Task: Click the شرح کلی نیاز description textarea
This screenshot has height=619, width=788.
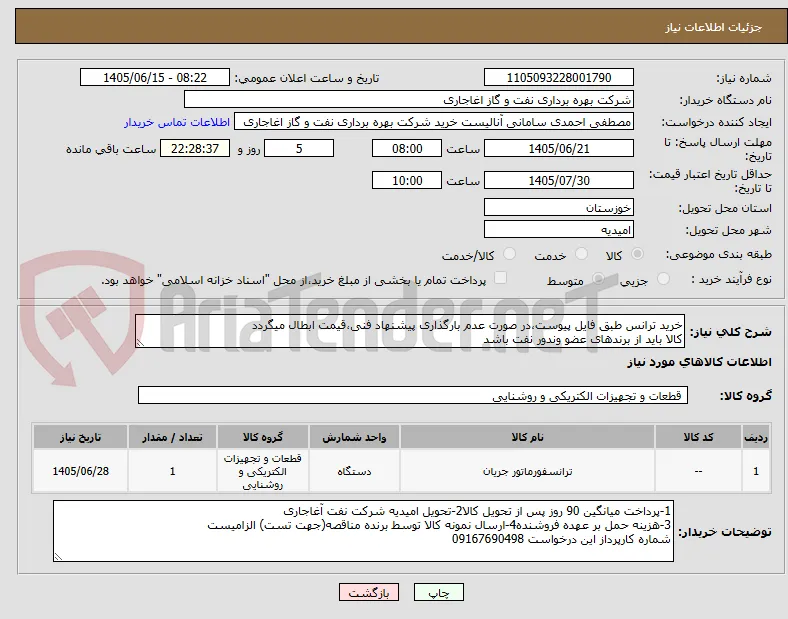Action: click(x=410, y=332)
